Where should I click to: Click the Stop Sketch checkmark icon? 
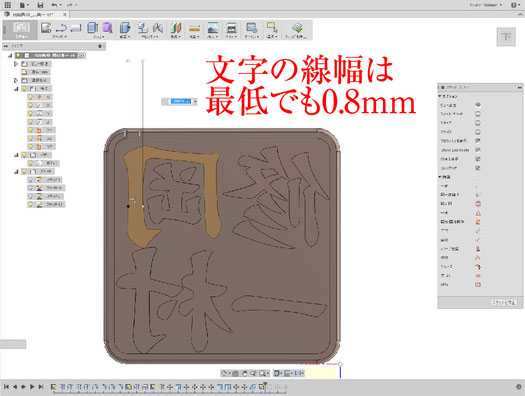click(x=297, y=28)
